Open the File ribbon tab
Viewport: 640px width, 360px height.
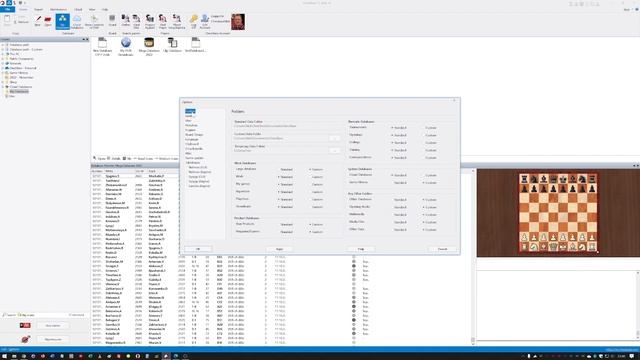click(7, 9)
